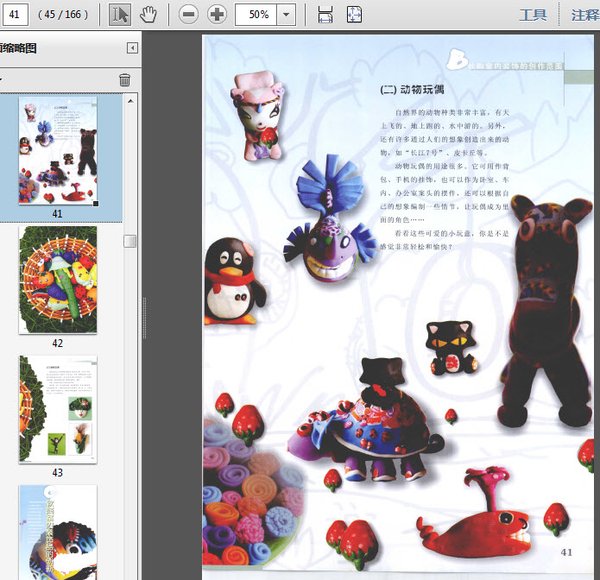Screen dimensions: 600x580
Task: Open the zoom percentage dropdown arrow
Action: coord(287,14)
